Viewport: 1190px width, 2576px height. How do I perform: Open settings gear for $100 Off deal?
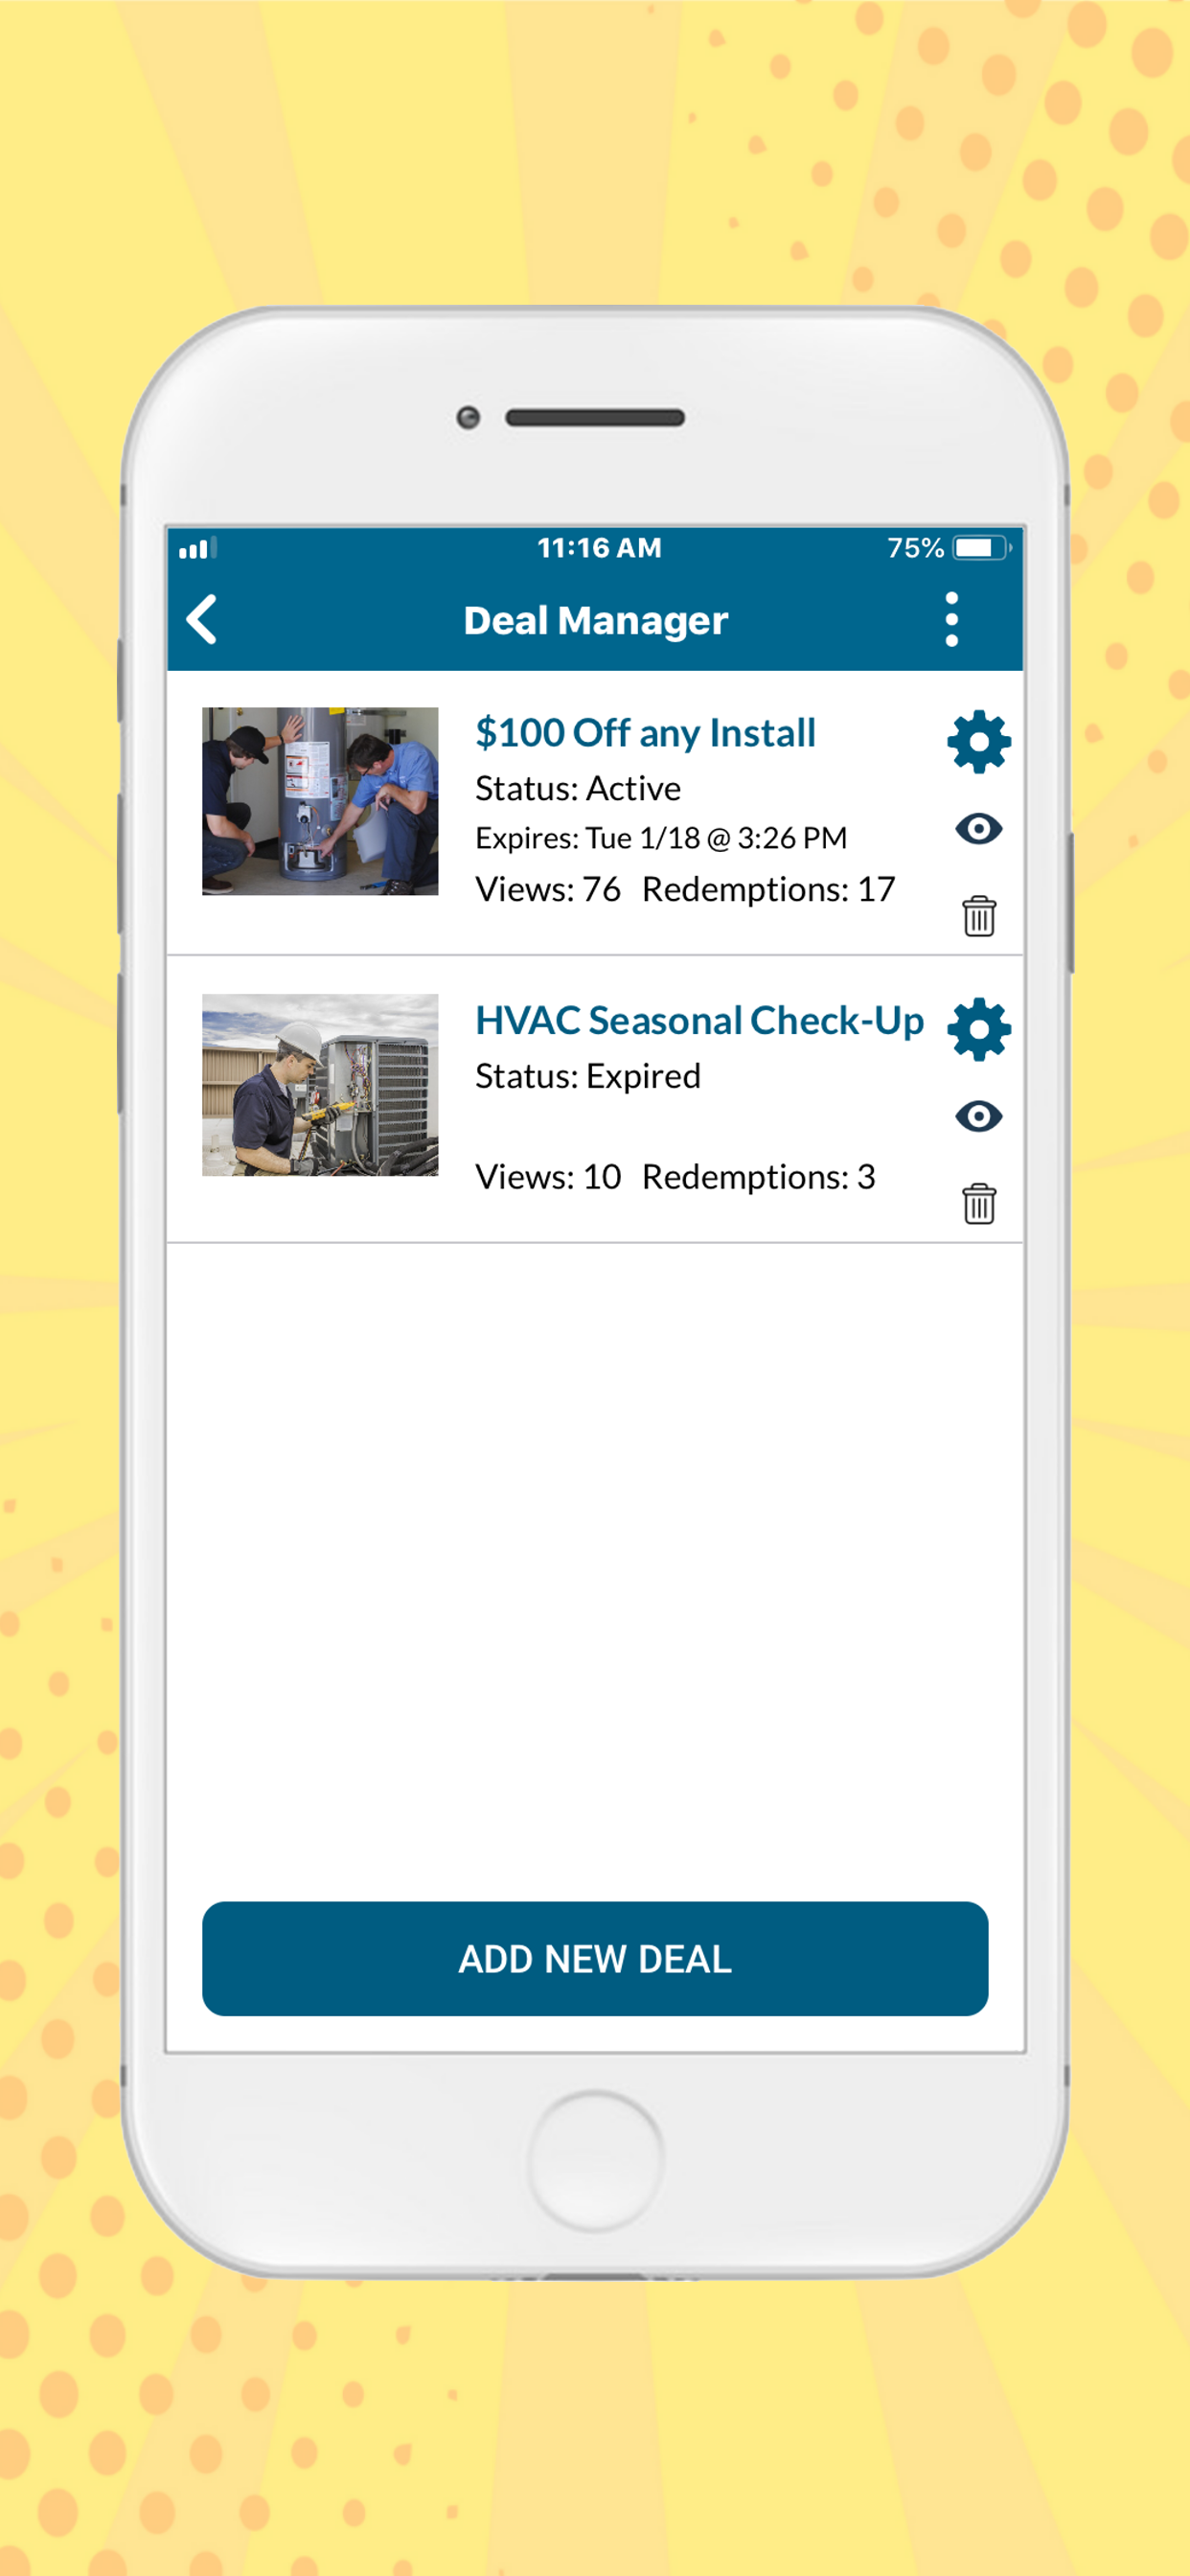(978, 742)
